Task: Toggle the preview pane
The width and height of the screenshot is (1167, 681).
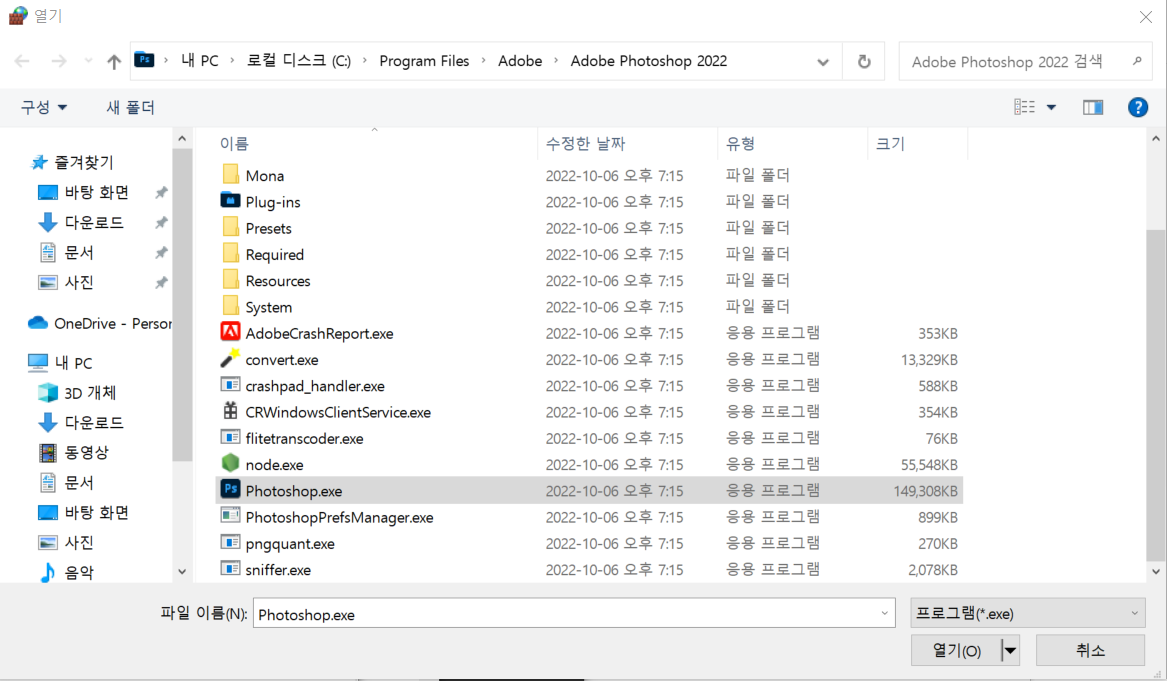Action: pyautogui.click(x=1093, y=107)
